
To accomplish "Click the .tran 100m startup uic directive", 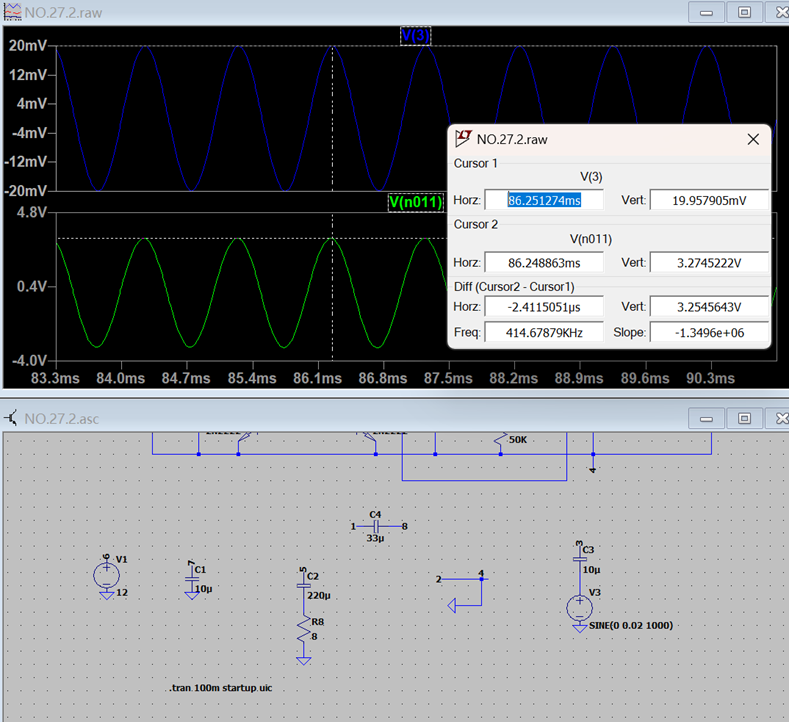I will click(222, 690).
